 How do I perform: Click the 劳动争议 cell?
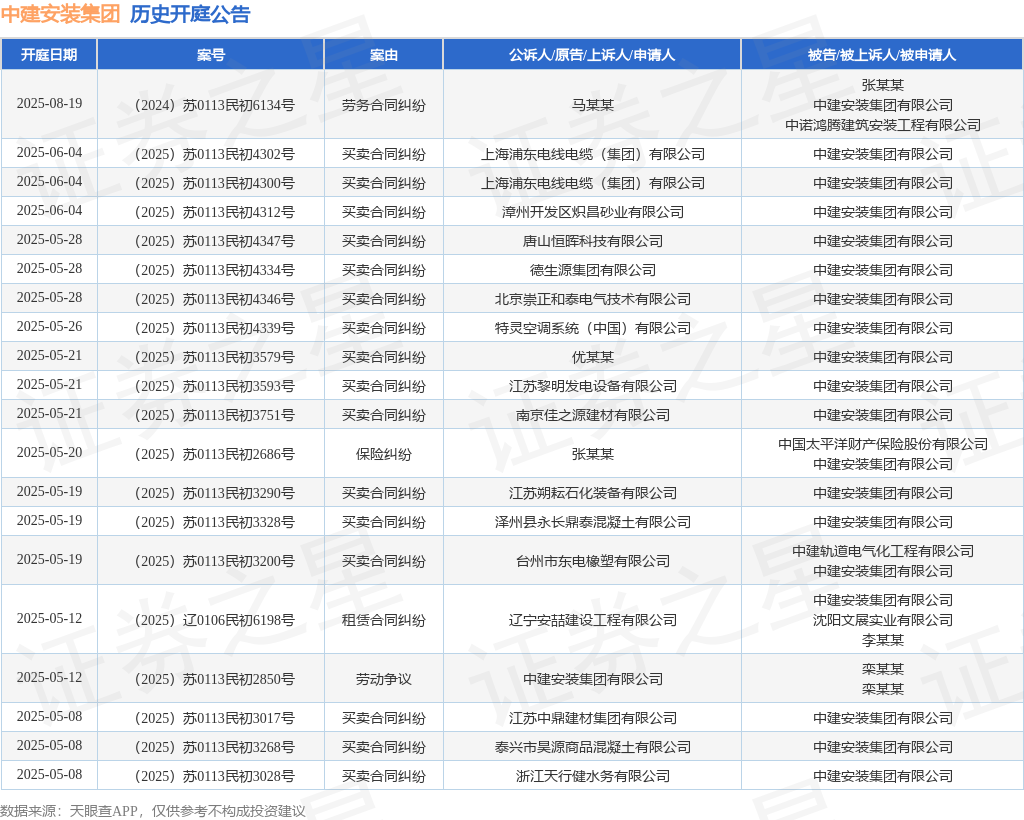tap(383, 679)
